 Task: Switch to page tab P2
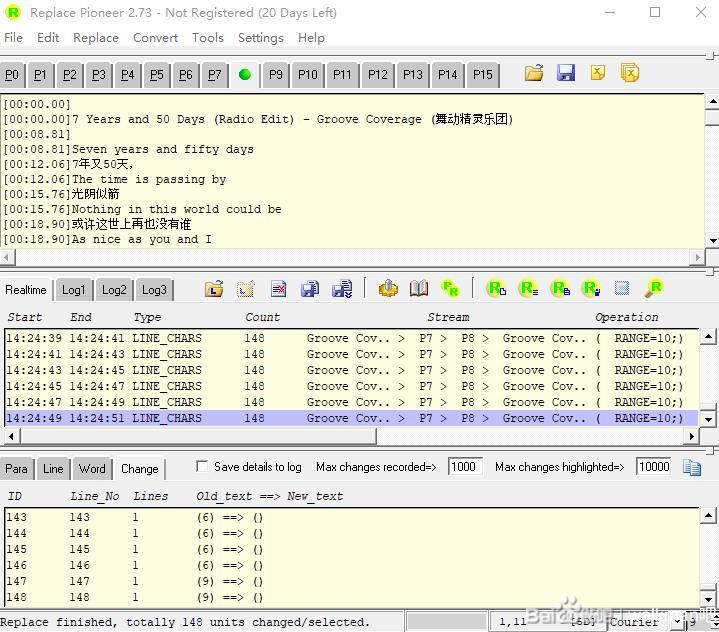click(x=70, y=74)
